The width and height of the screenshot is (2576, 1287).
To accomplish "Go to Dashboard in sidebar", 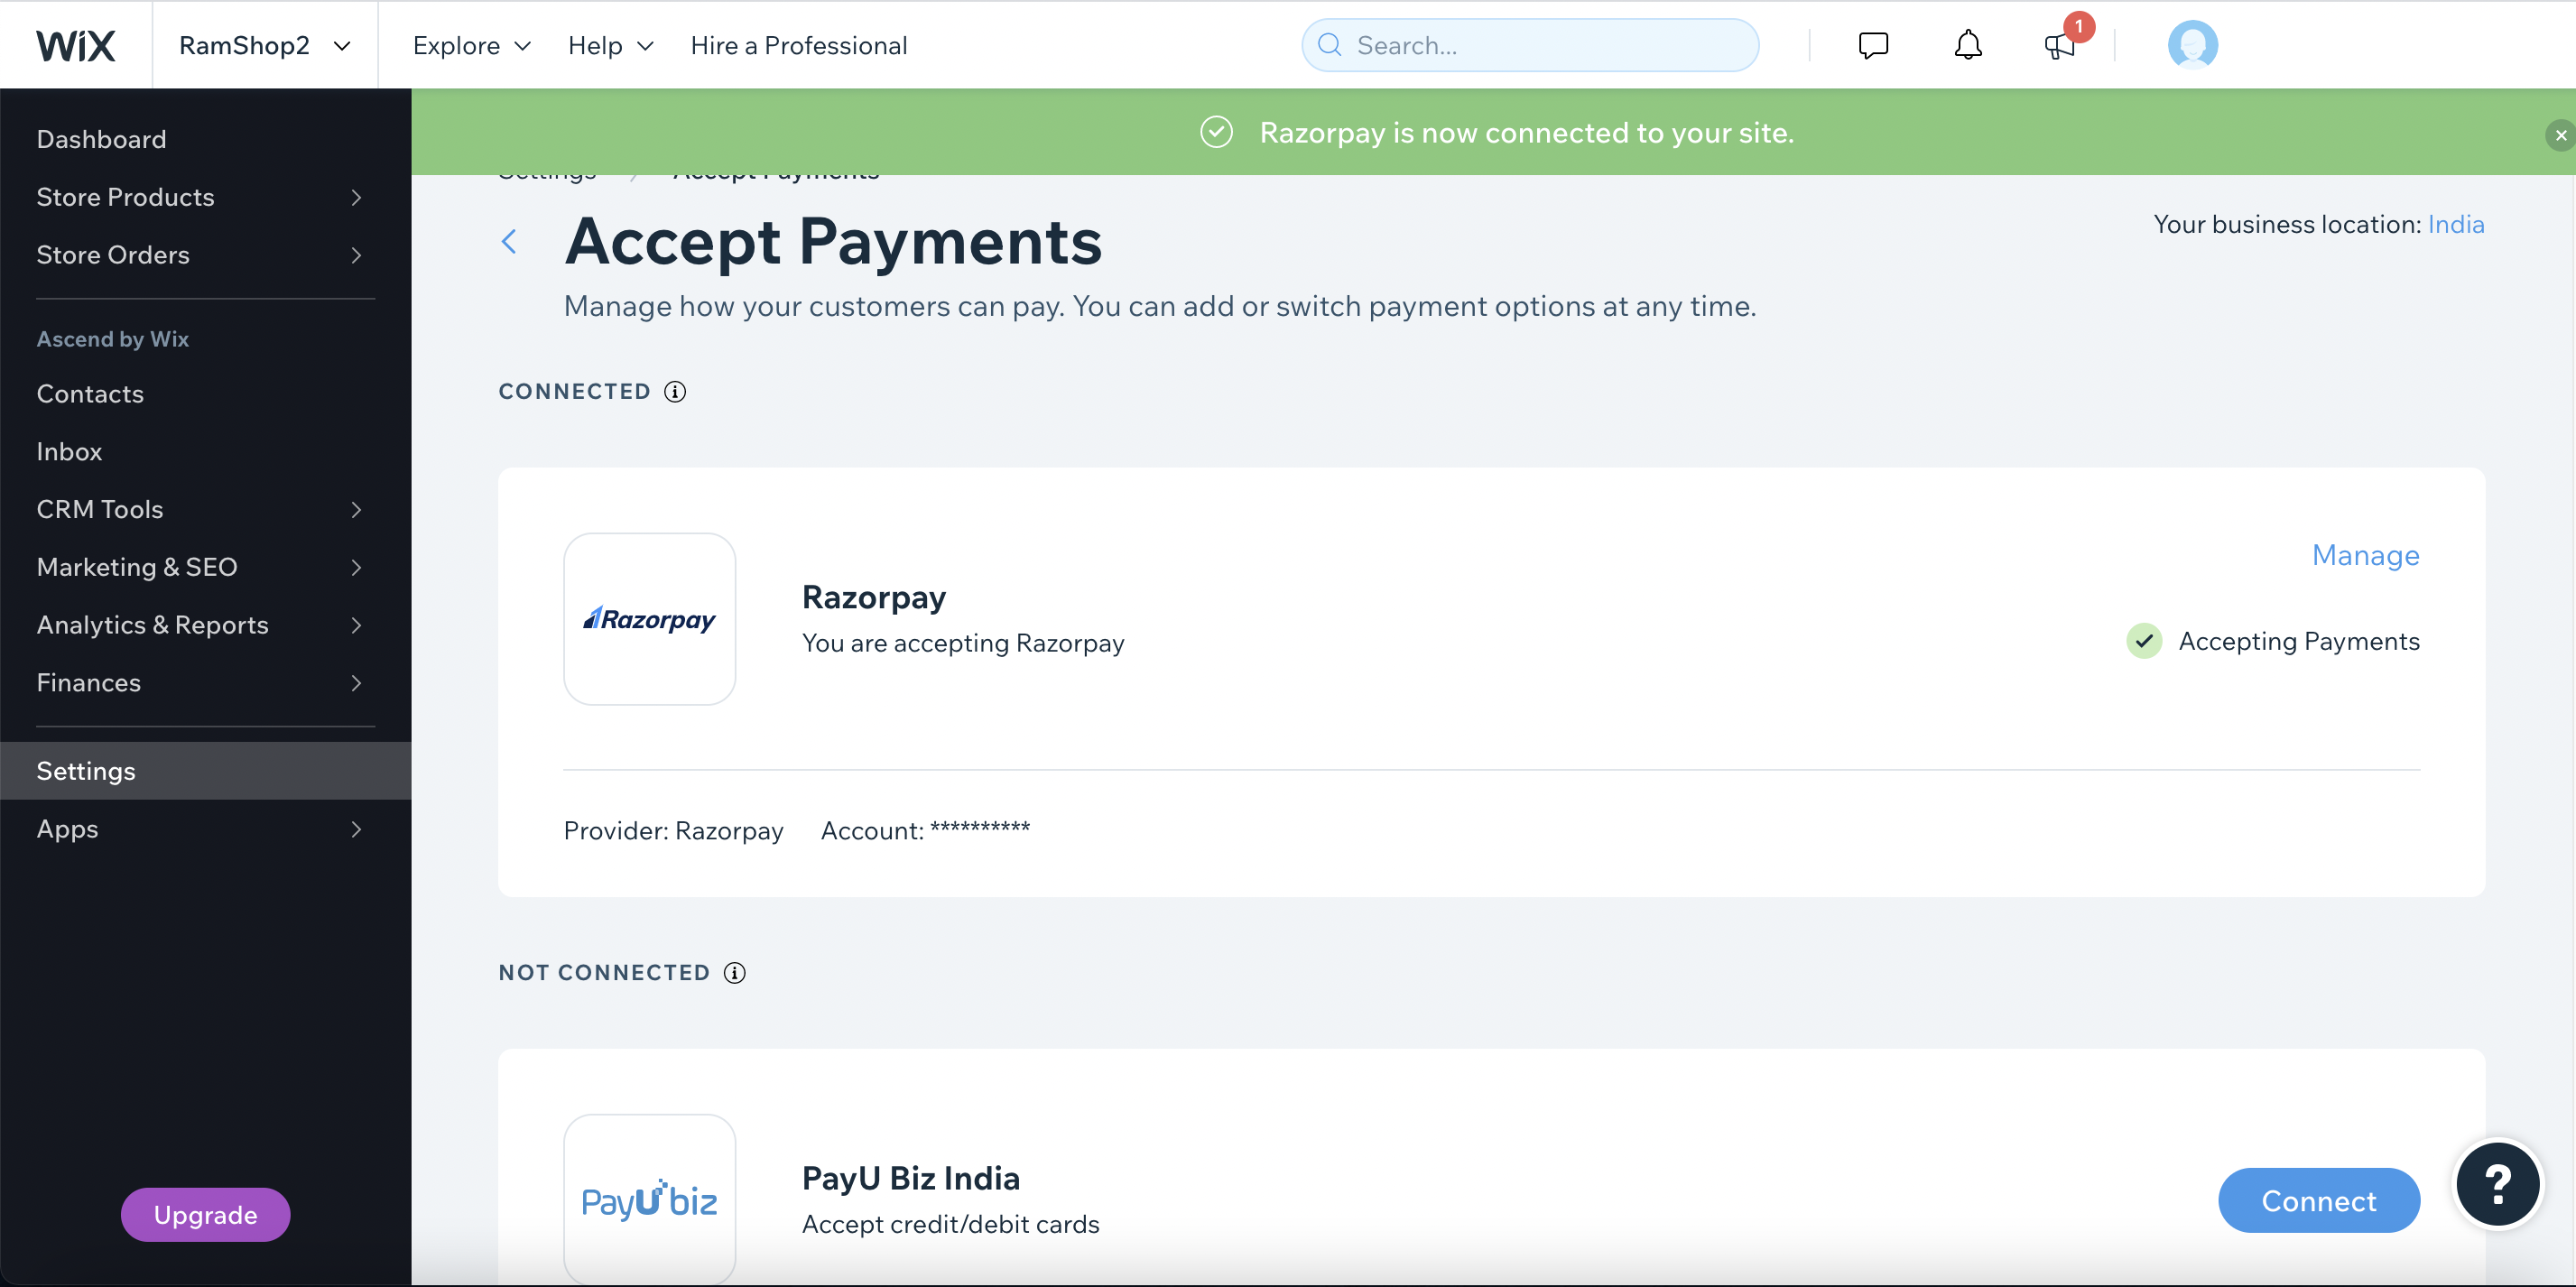I will point(101,139).
